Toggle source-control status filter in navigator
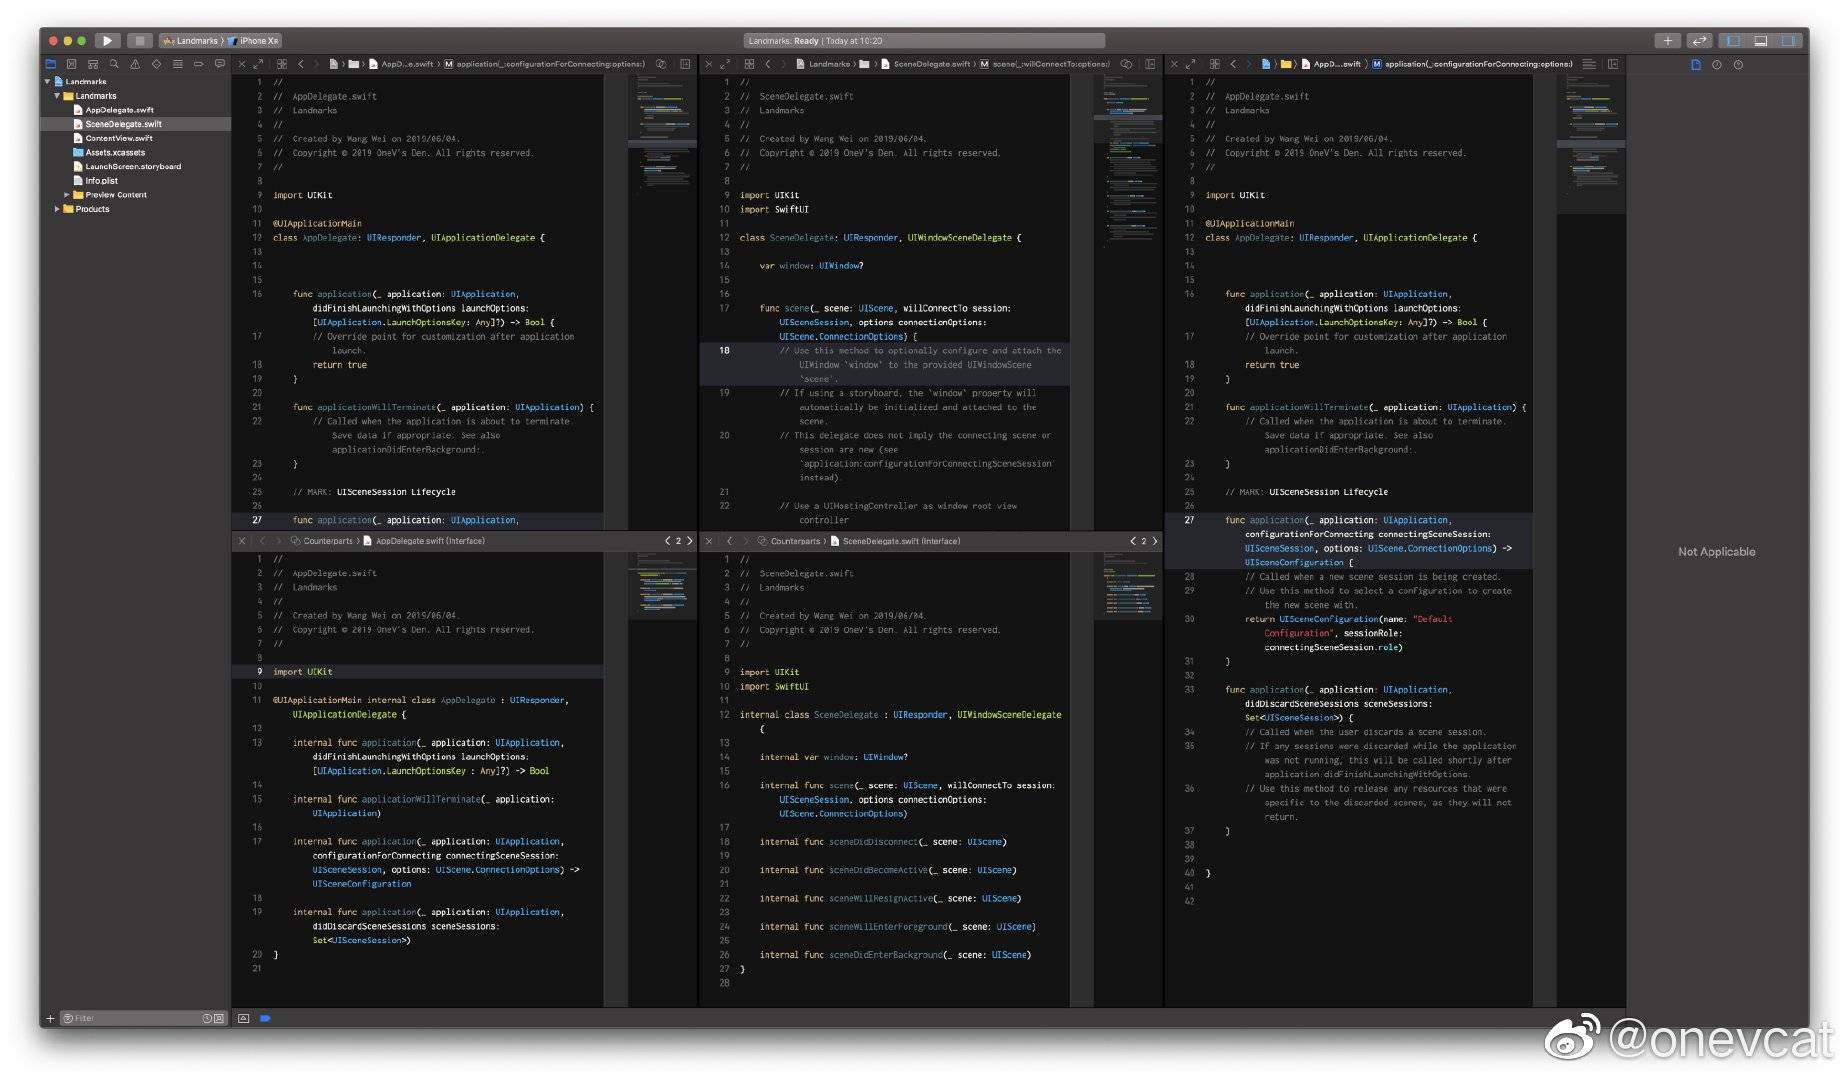This screenshot has height=1080, width=1848. 220,1019
